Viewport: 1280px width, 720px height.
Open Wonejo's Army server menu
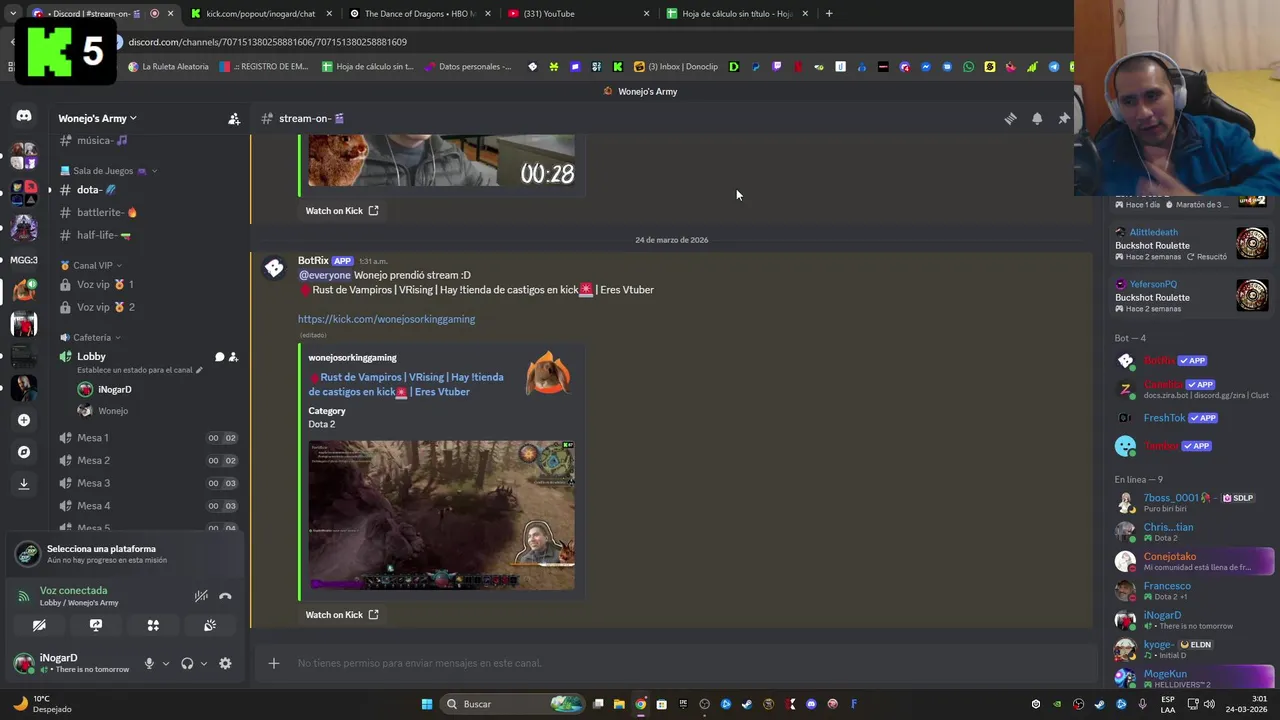[97, 118]
